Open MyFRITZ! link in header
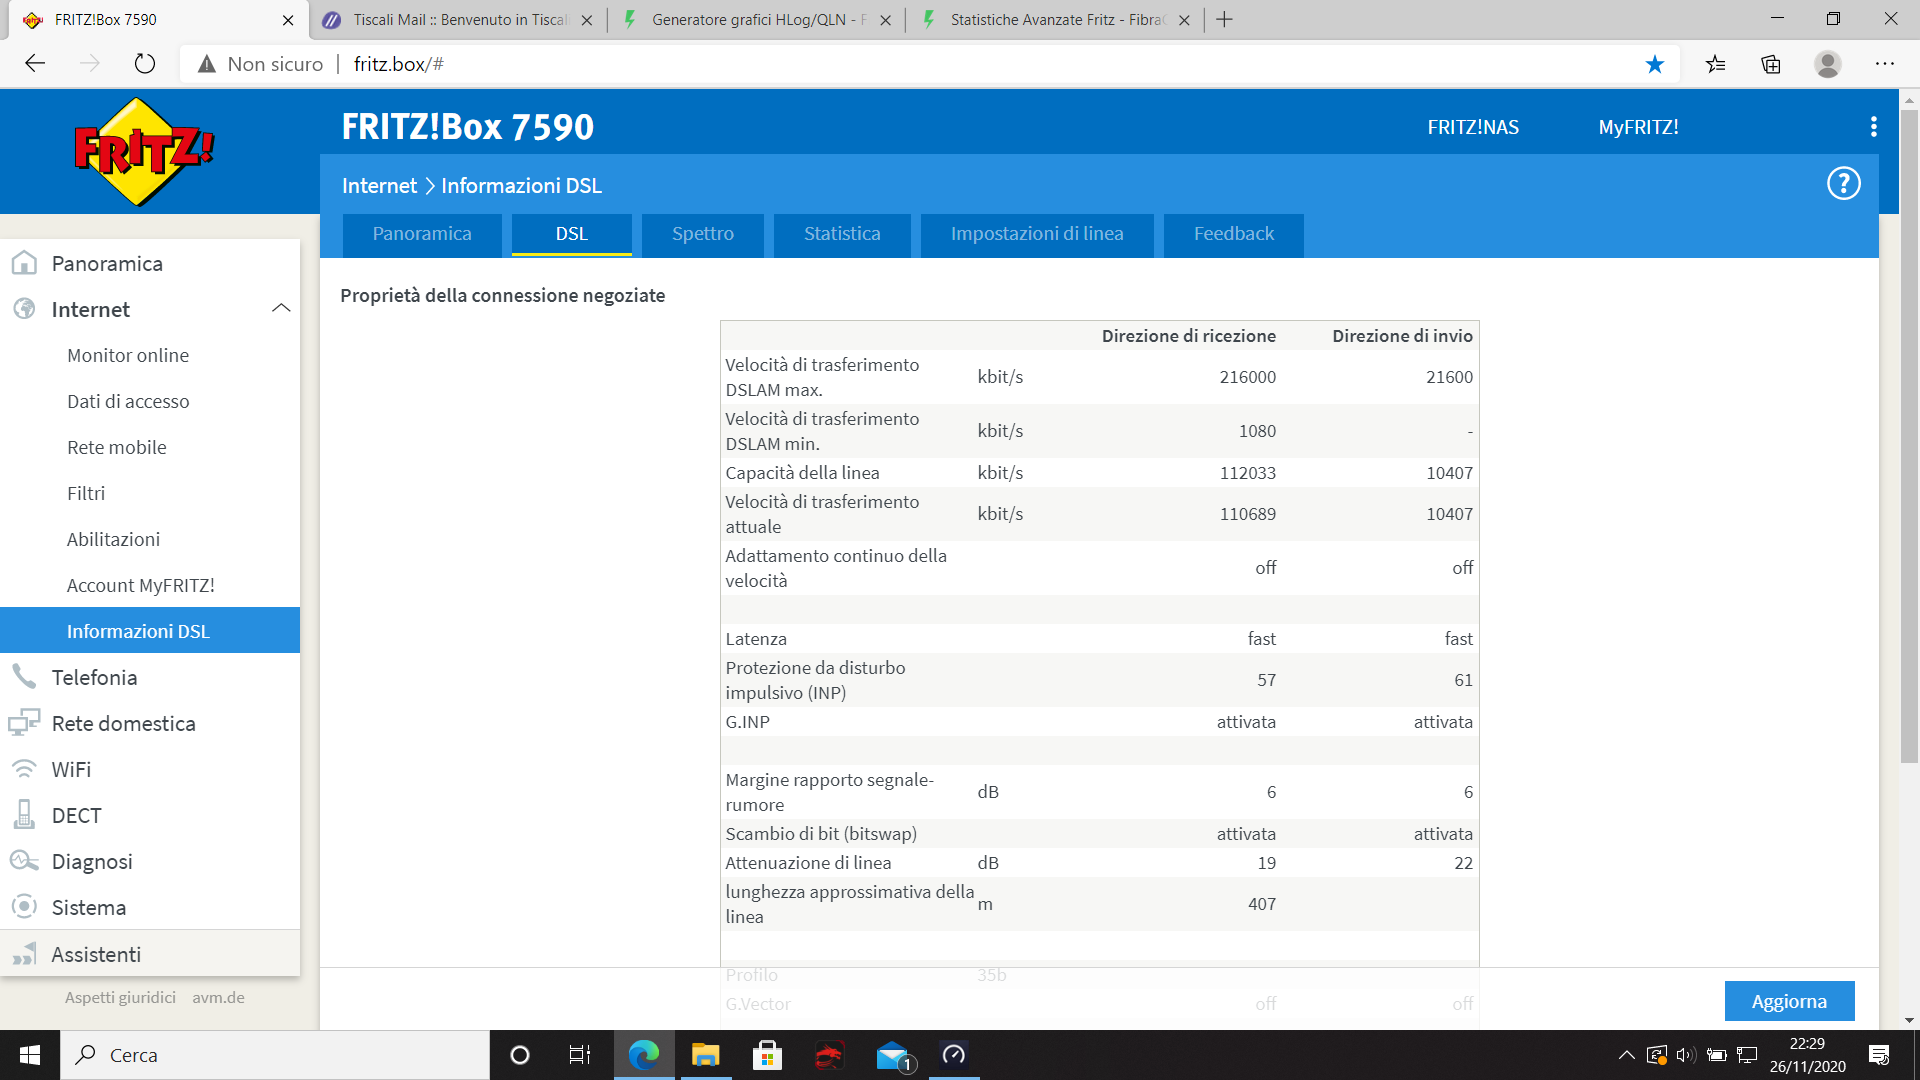Screen dimensions: 1920x1080 (x=1638, y=127)
